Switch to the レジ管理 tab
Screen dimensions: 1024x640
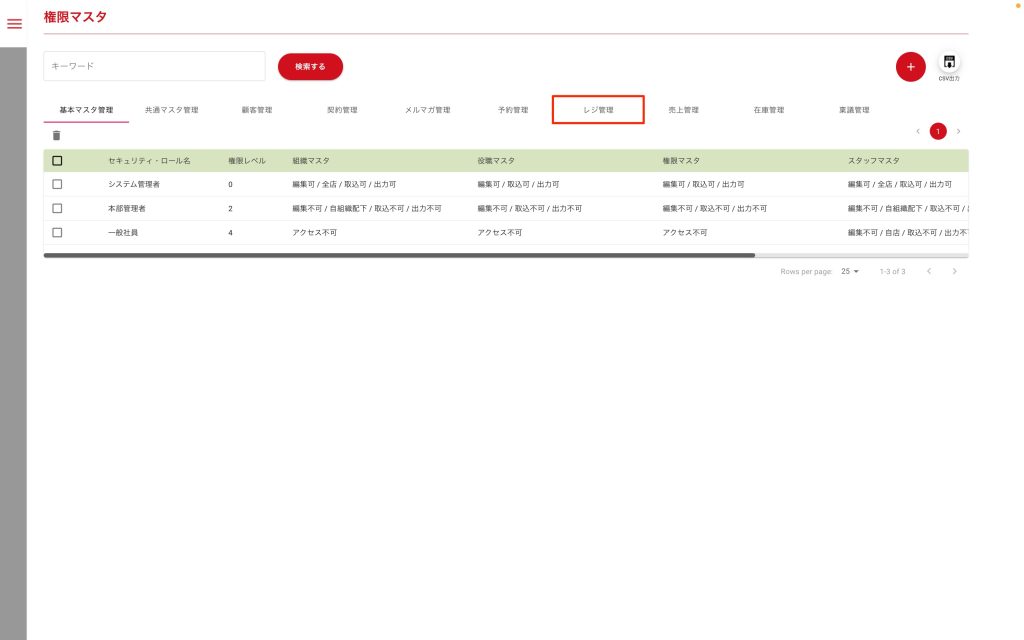click(x=598, y=110)
